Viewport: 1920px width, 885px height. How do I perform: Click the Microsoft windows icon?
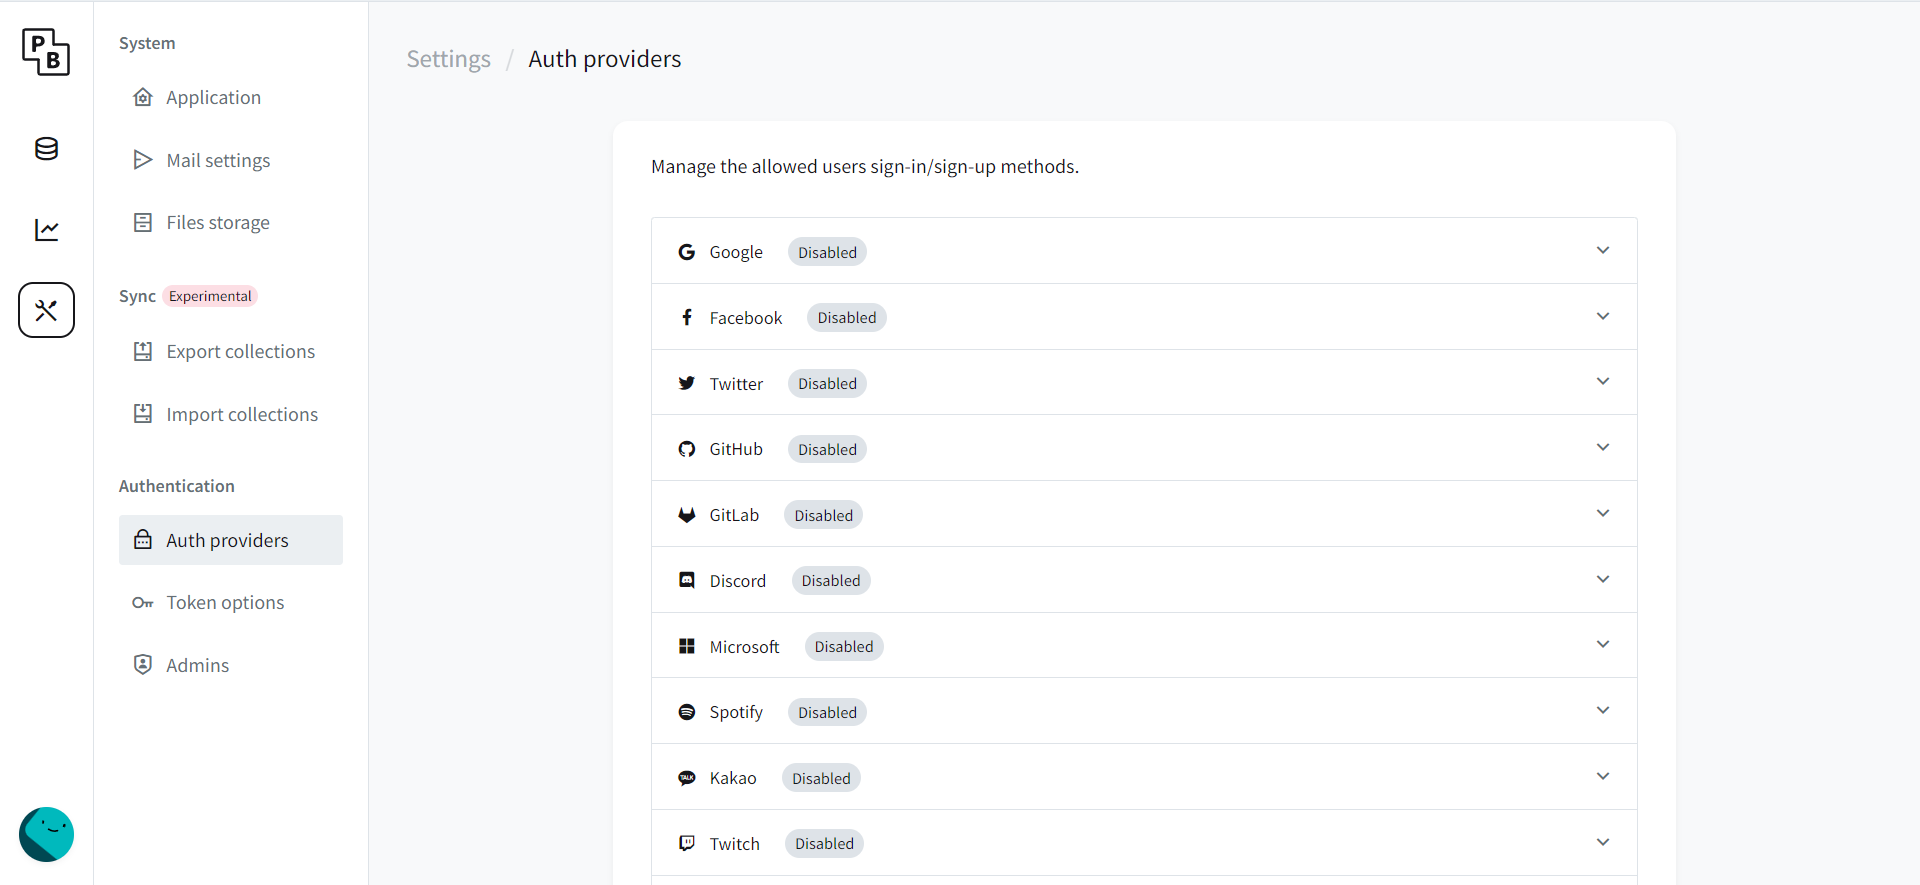(x=686, y=646)
